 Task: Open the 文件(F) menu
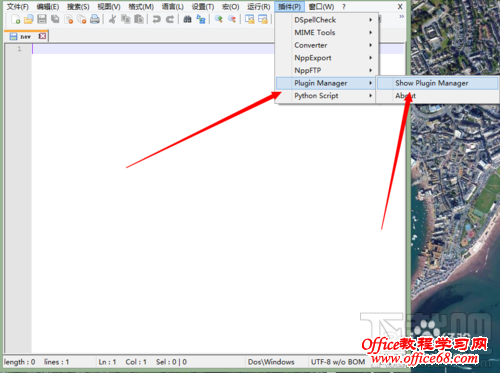18,7
